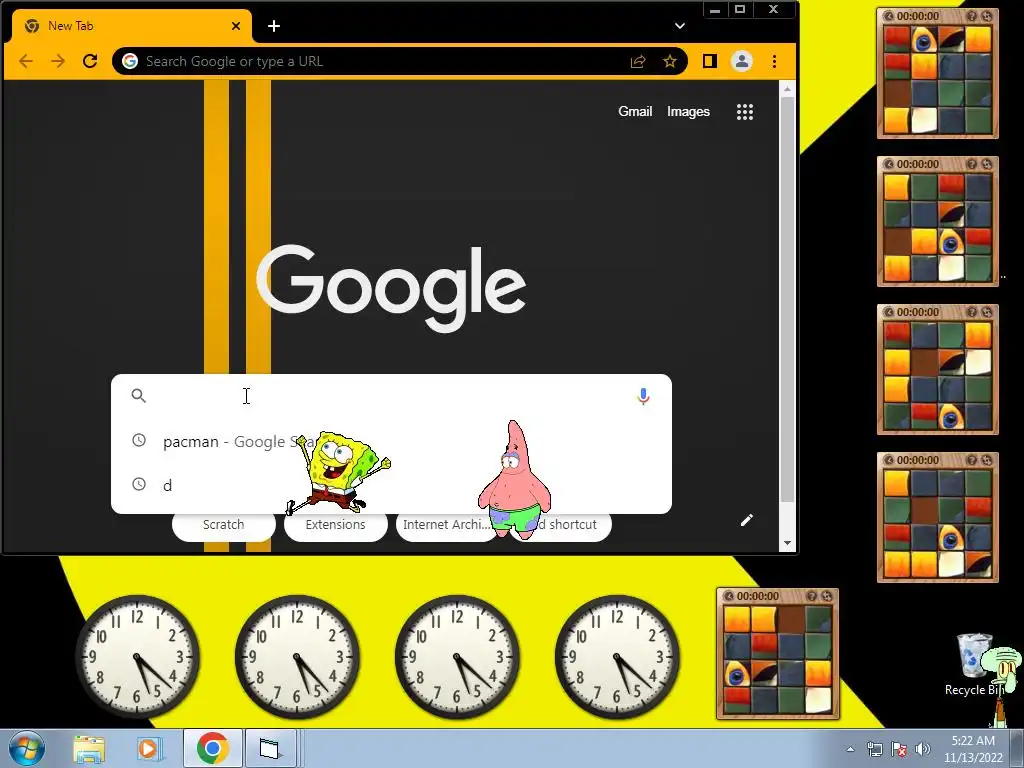
Task: Click the rightmost clock gadget
Action: [617, 656]
